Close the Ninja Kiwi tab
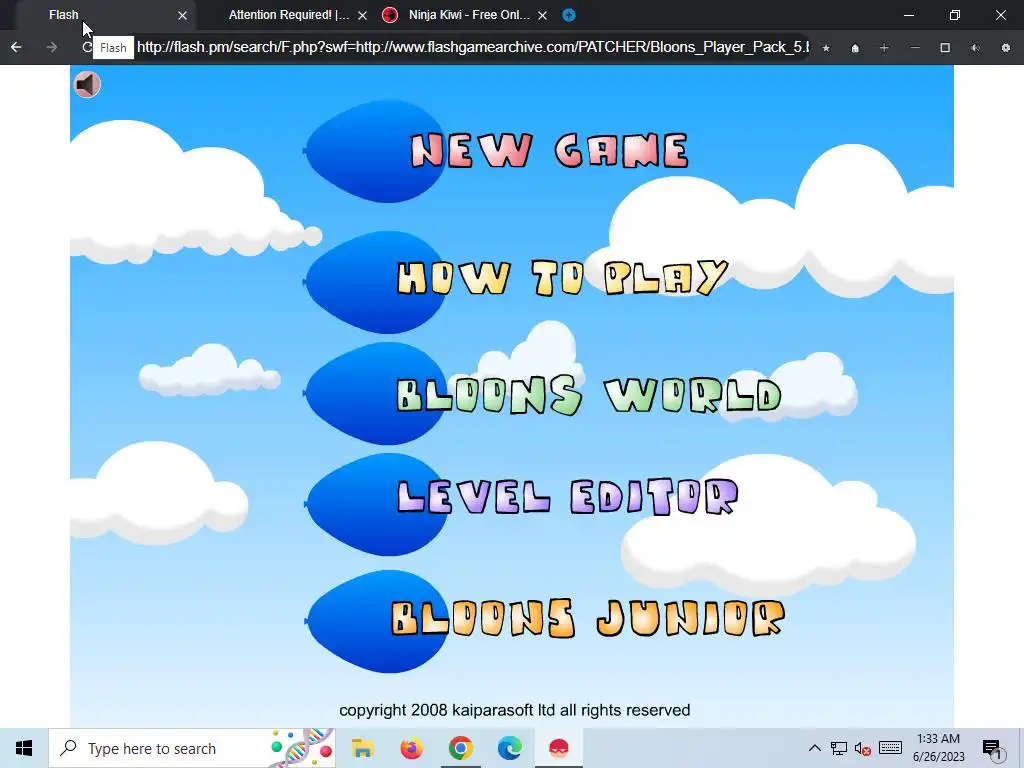The width and height of the screenshot is (1024, 768). click(x=543, y=15)
